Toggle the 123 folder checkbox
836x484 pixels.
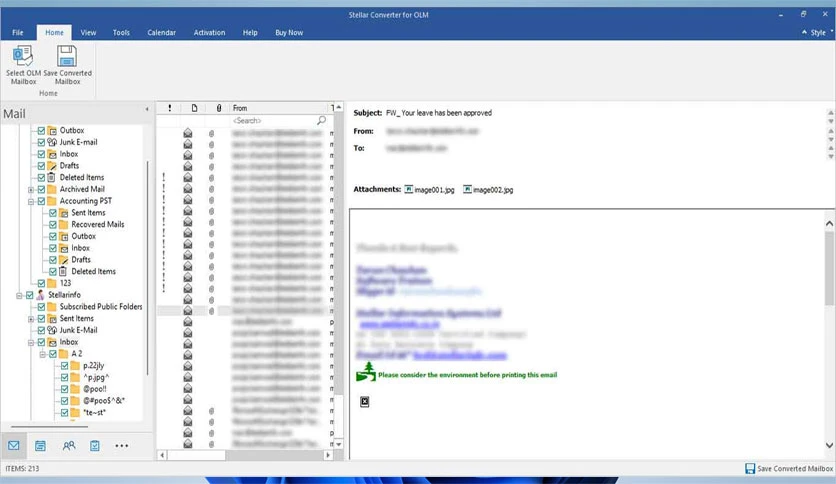(41, 283)
